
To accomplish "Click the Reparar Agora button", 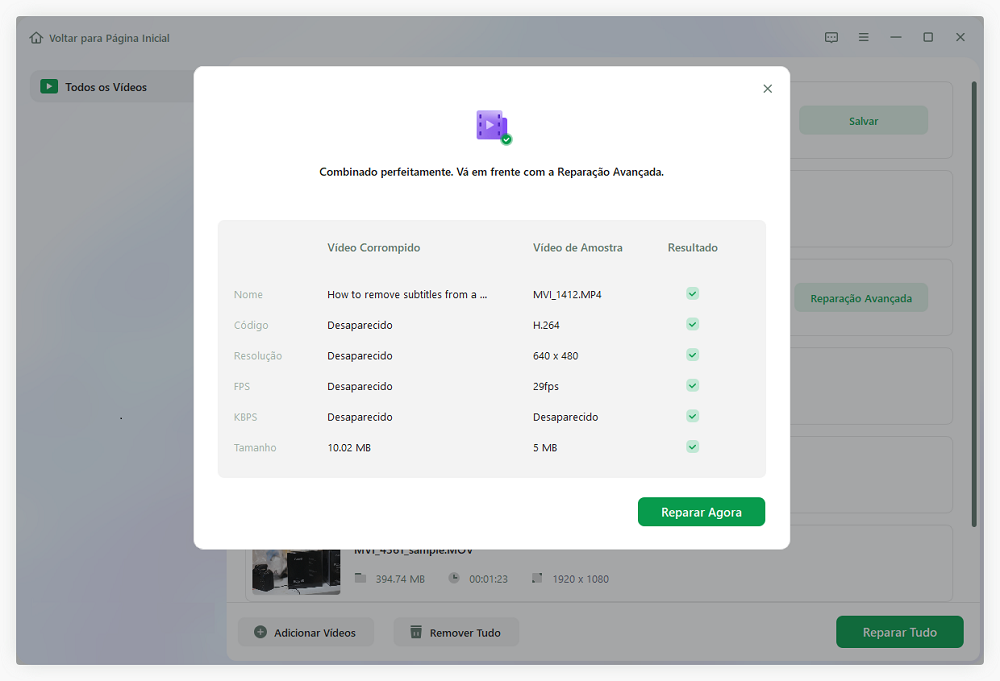I will coord(701,512).
